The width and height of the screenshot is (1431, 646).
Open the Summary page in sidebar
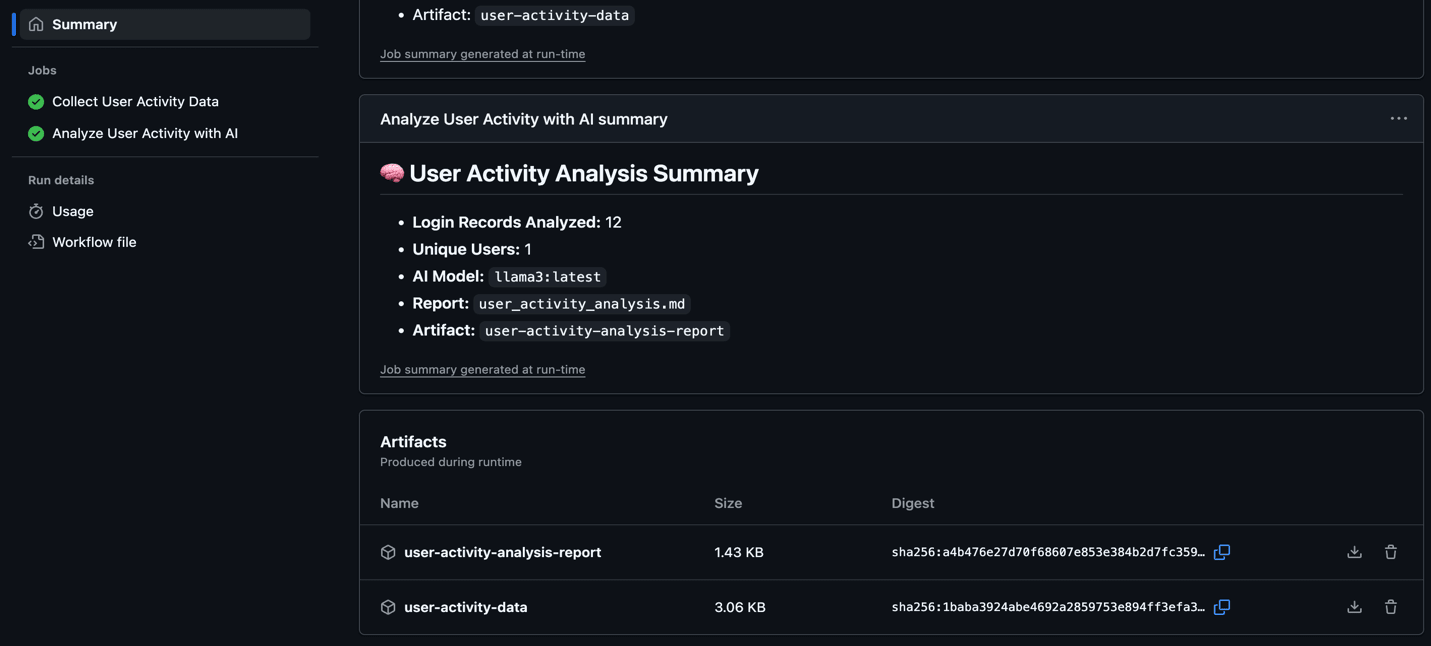pyautogui.click(x=84, y=24)
